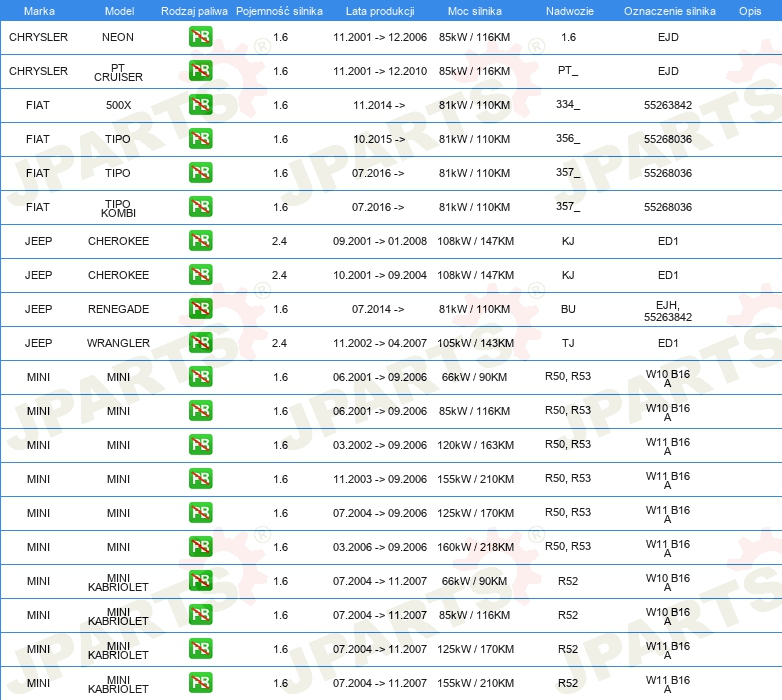Viewport: 782px width, 700px height.
Task: Click the Marka column header
Action: 39,11
